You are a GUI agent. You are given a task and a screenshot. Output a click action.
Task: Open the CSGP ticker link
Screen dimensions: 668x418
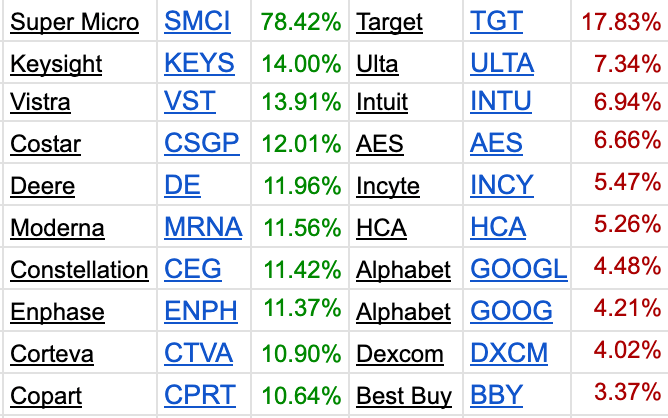(202, 143)
